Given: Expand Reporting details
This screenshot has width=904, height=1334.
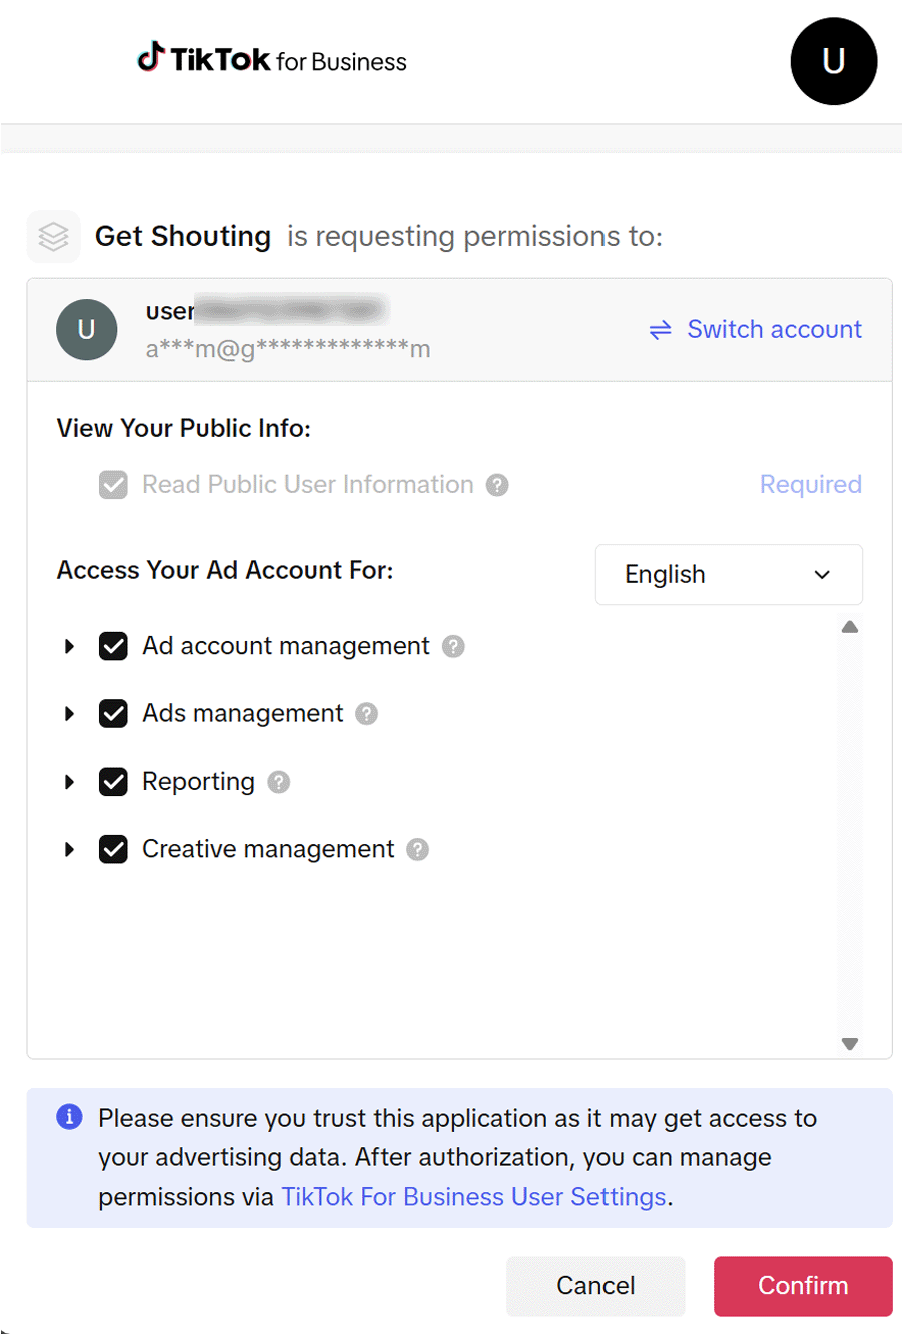Looking at the screenshot, I should pos(69,782).
